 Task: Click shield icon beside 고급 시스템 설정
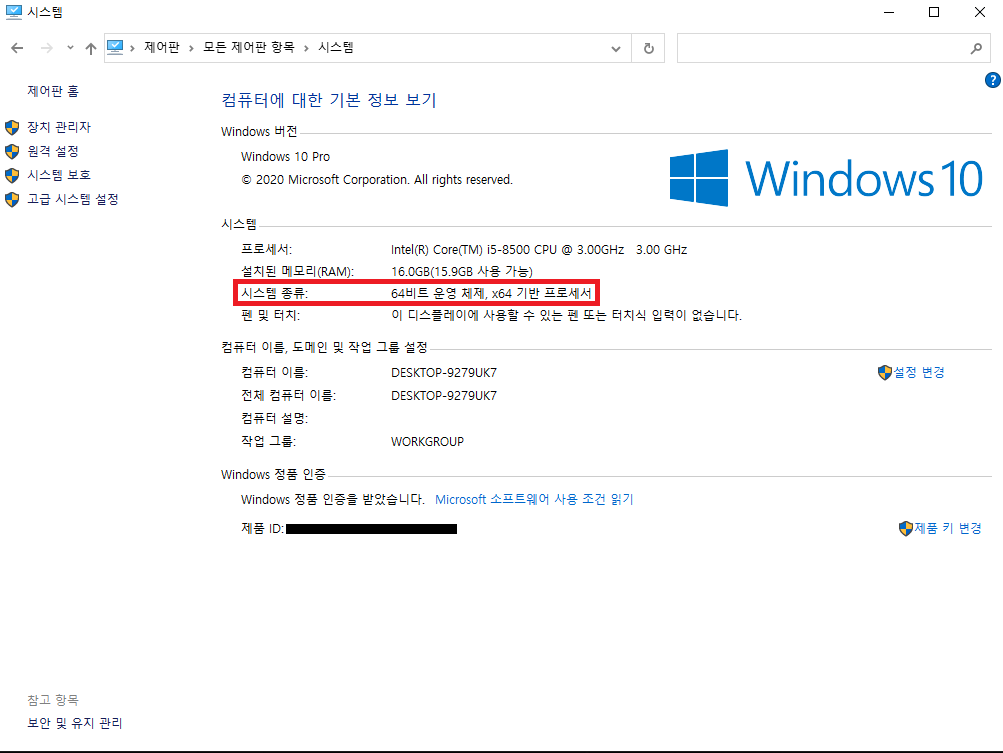(12, 200)
